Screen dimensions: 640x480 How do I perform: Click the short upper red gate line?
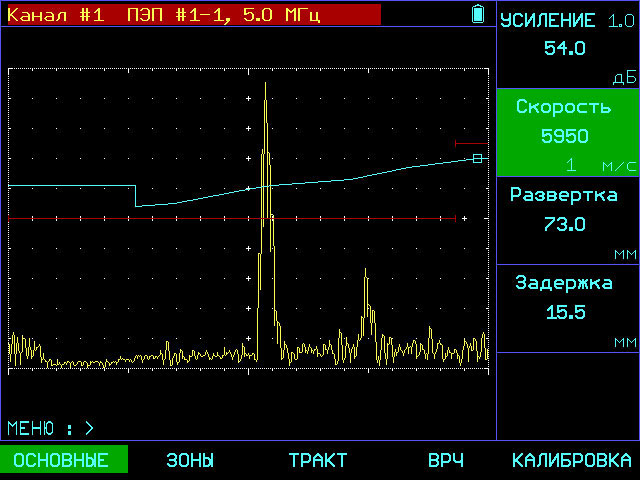click(471, 143)
